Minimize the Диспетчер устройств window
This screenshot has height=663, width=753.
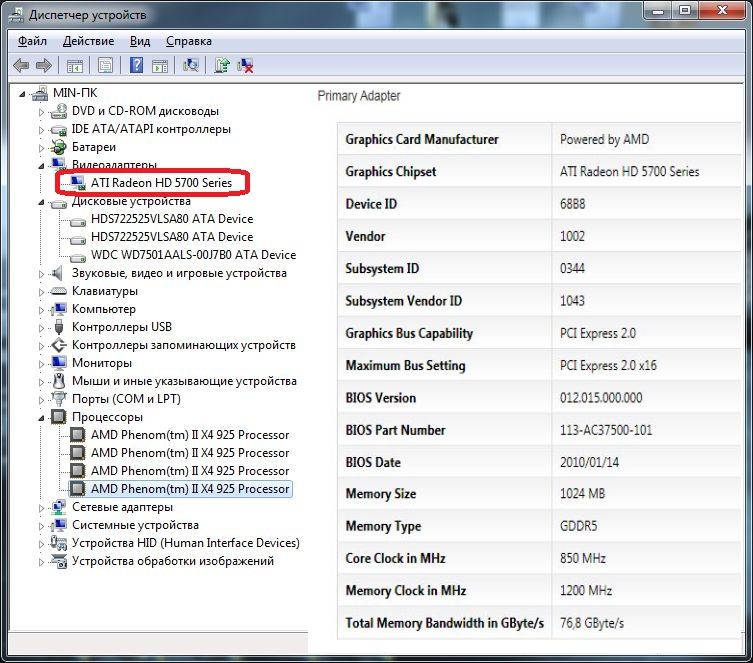click(658, 11)
